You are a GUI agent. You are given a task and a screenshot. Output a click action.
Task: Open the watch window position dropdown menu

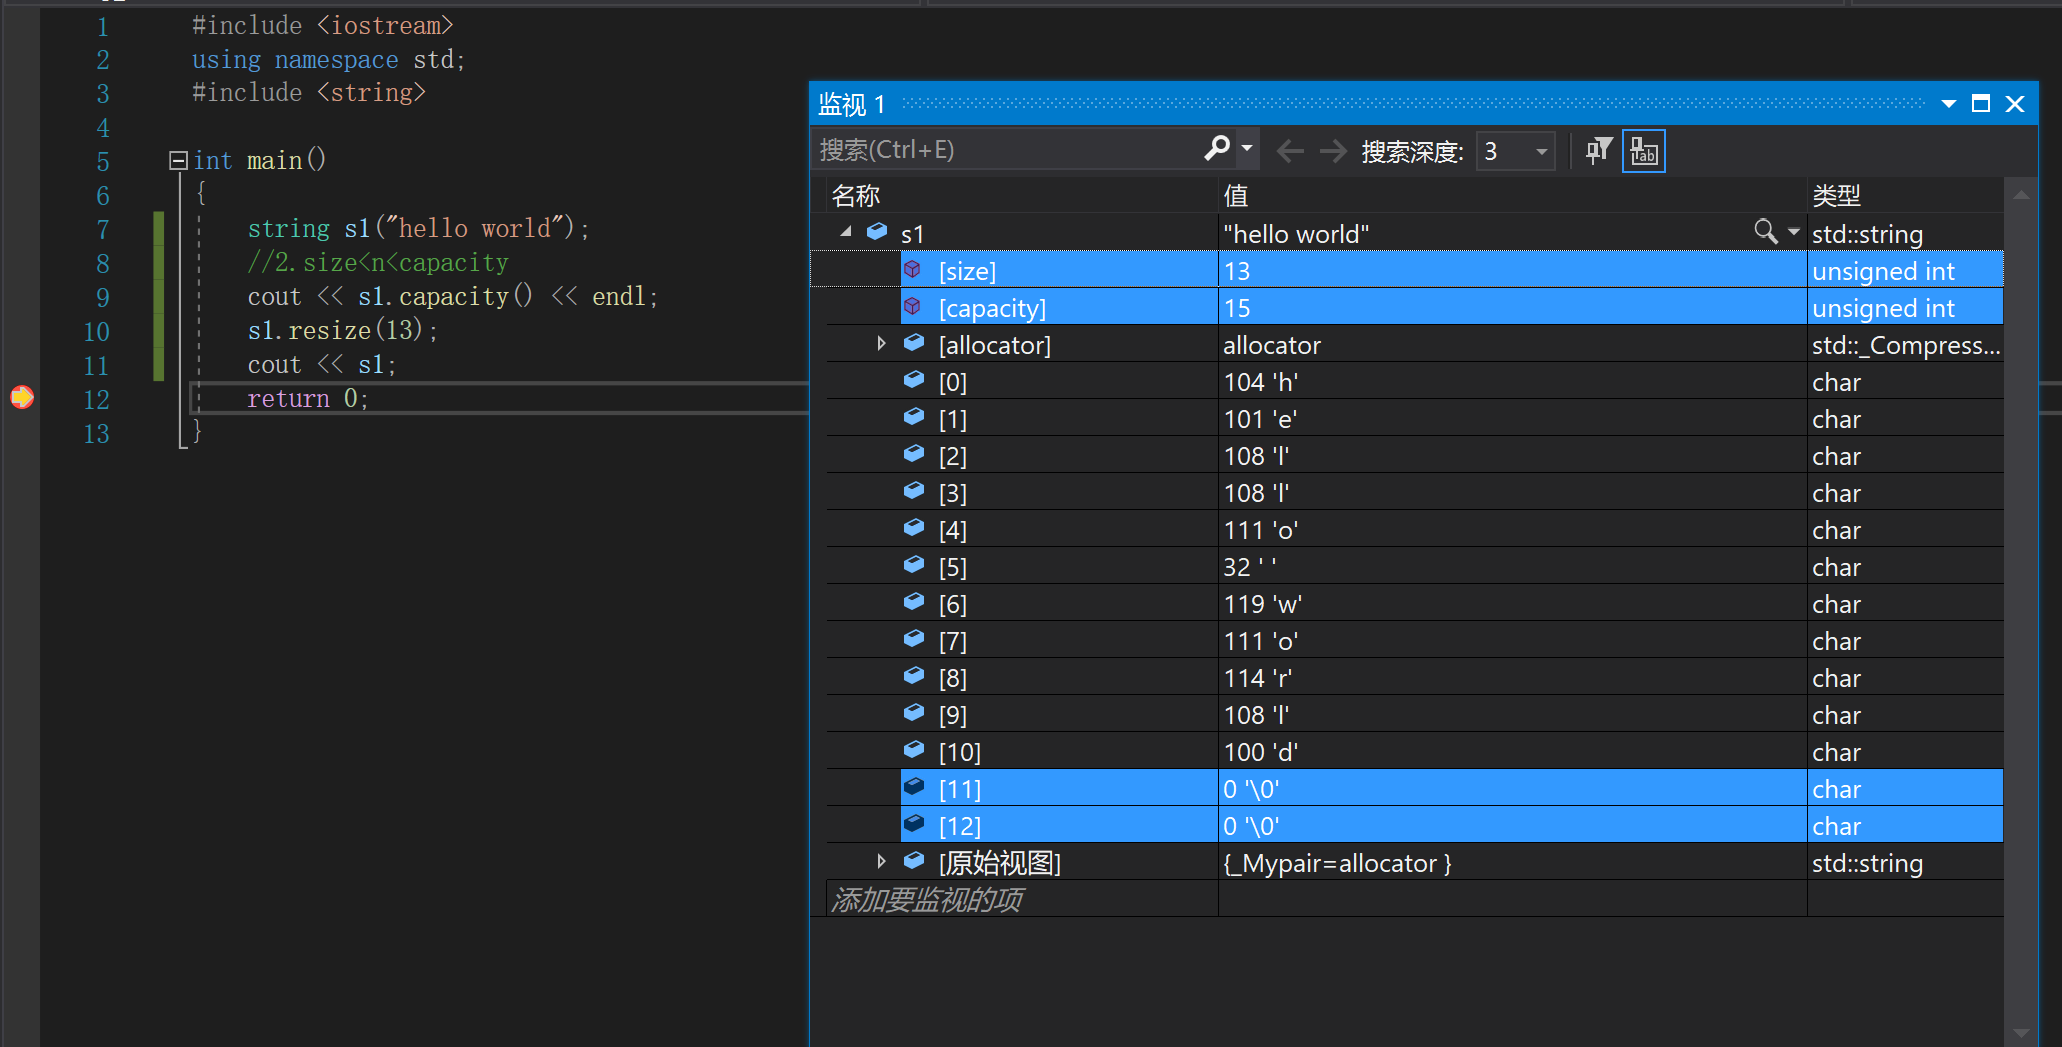[x=1948, y=104]
